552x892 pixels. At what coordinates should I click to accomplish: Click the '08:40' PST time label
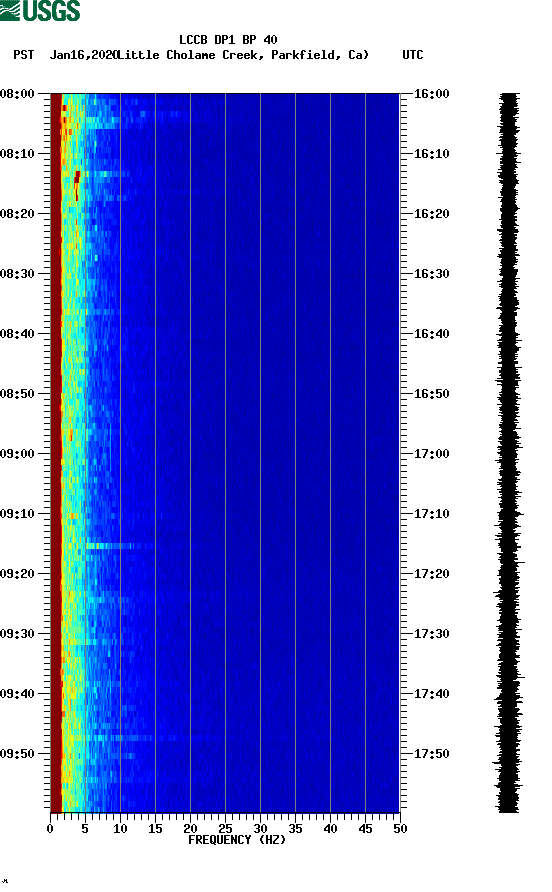[18, 334]
